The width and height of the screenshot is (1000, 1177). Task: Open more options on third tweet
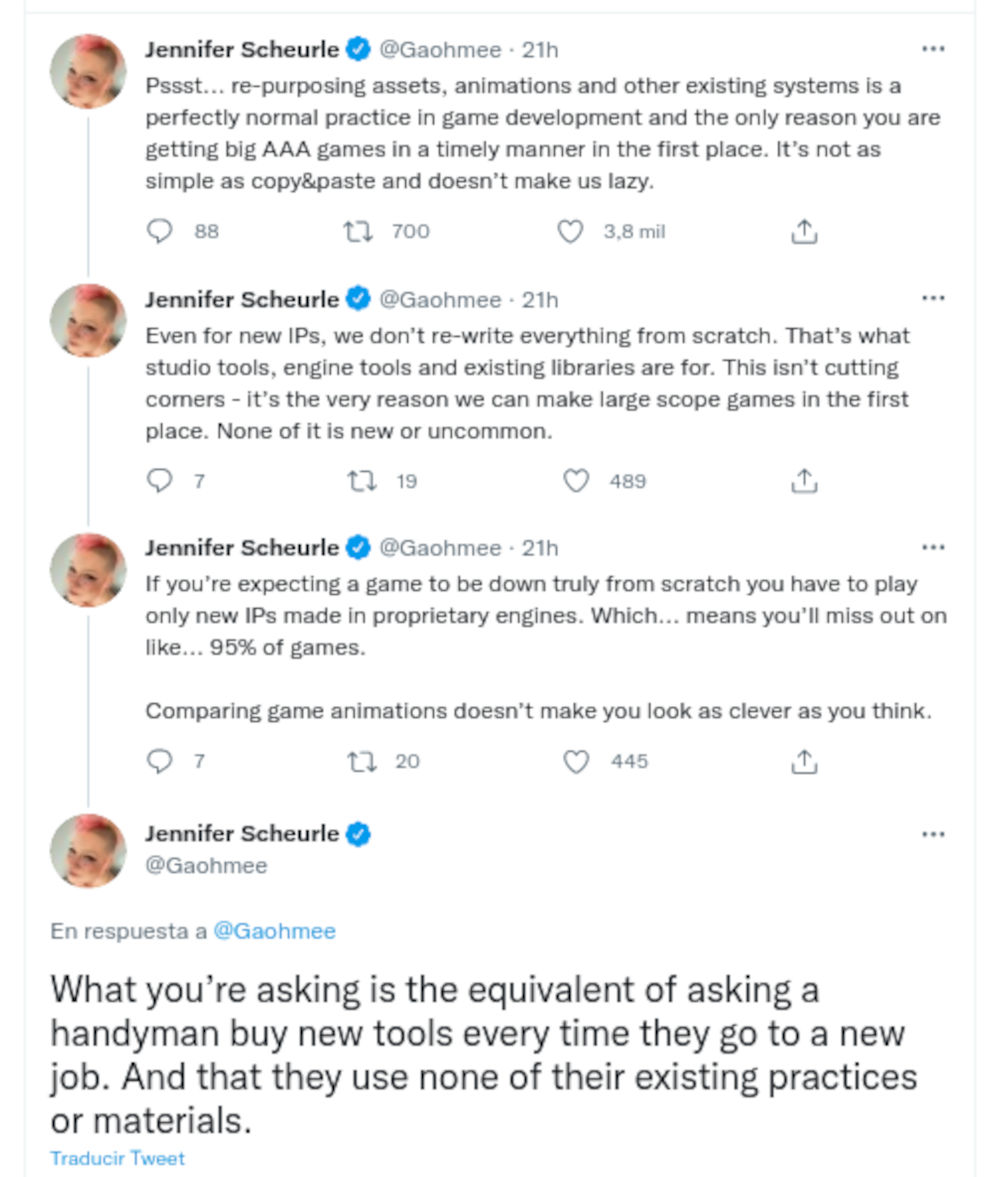933,548
